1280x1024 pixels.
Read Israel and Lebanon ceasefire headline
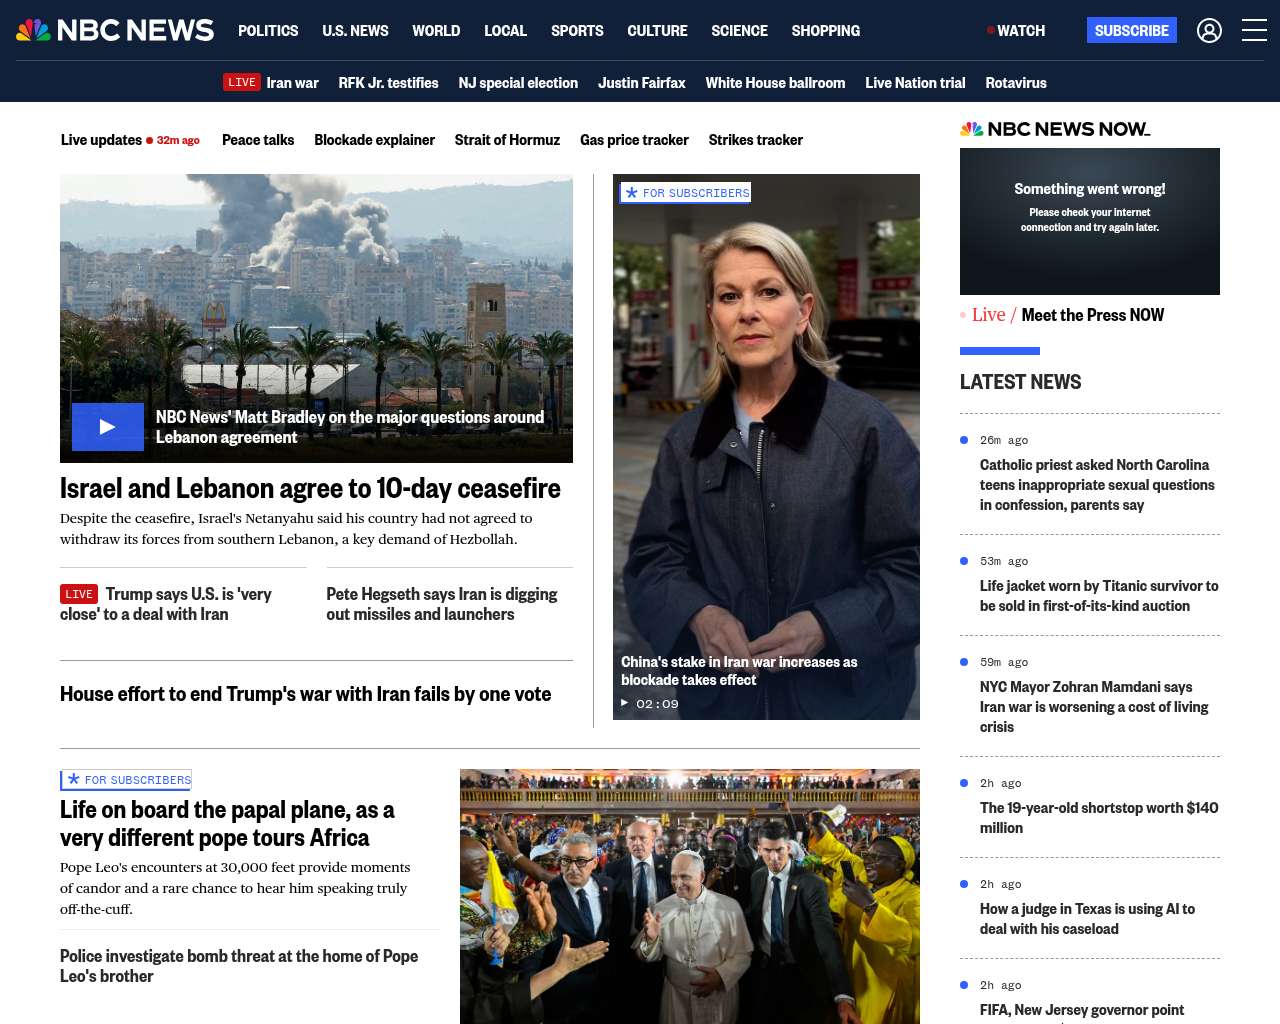pyautogui.click(x=310, y=488)
